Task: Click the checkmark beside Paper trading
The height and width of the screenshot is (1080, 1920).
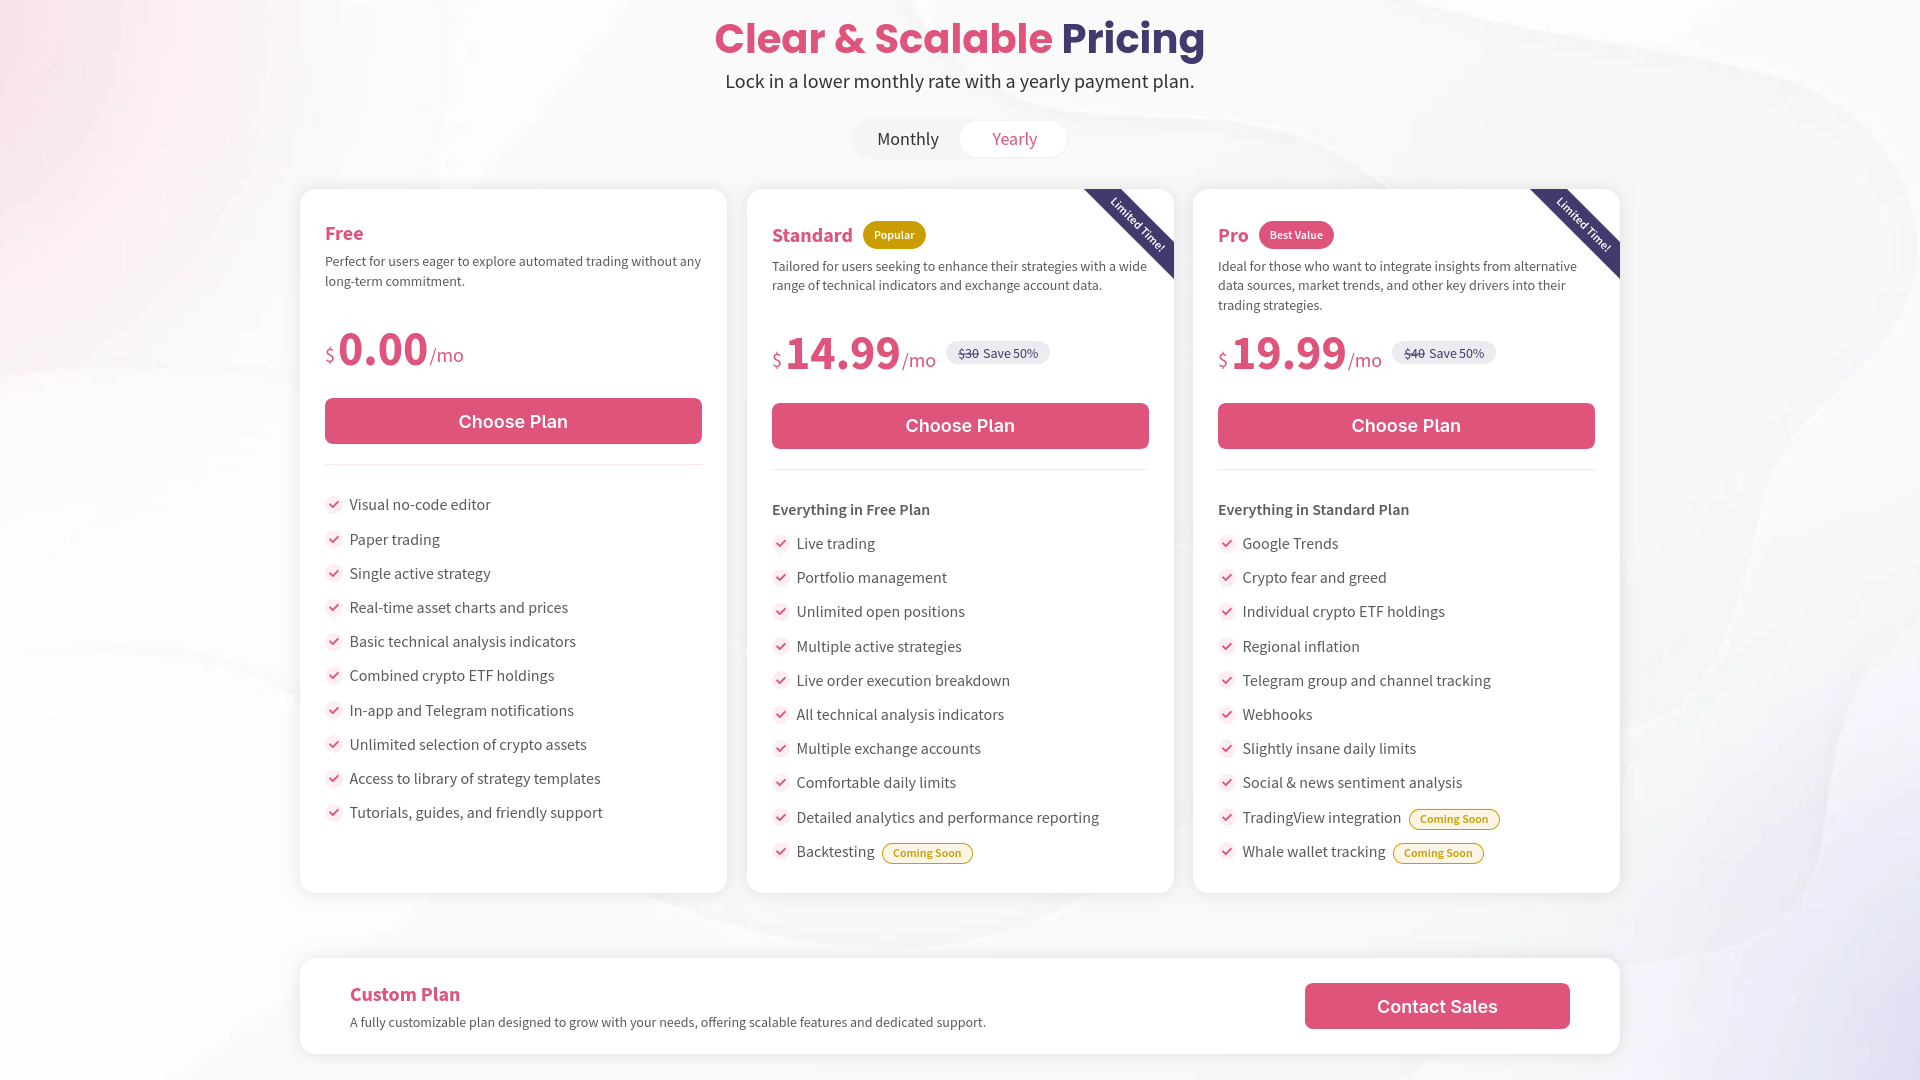Action: pos(334,539)
